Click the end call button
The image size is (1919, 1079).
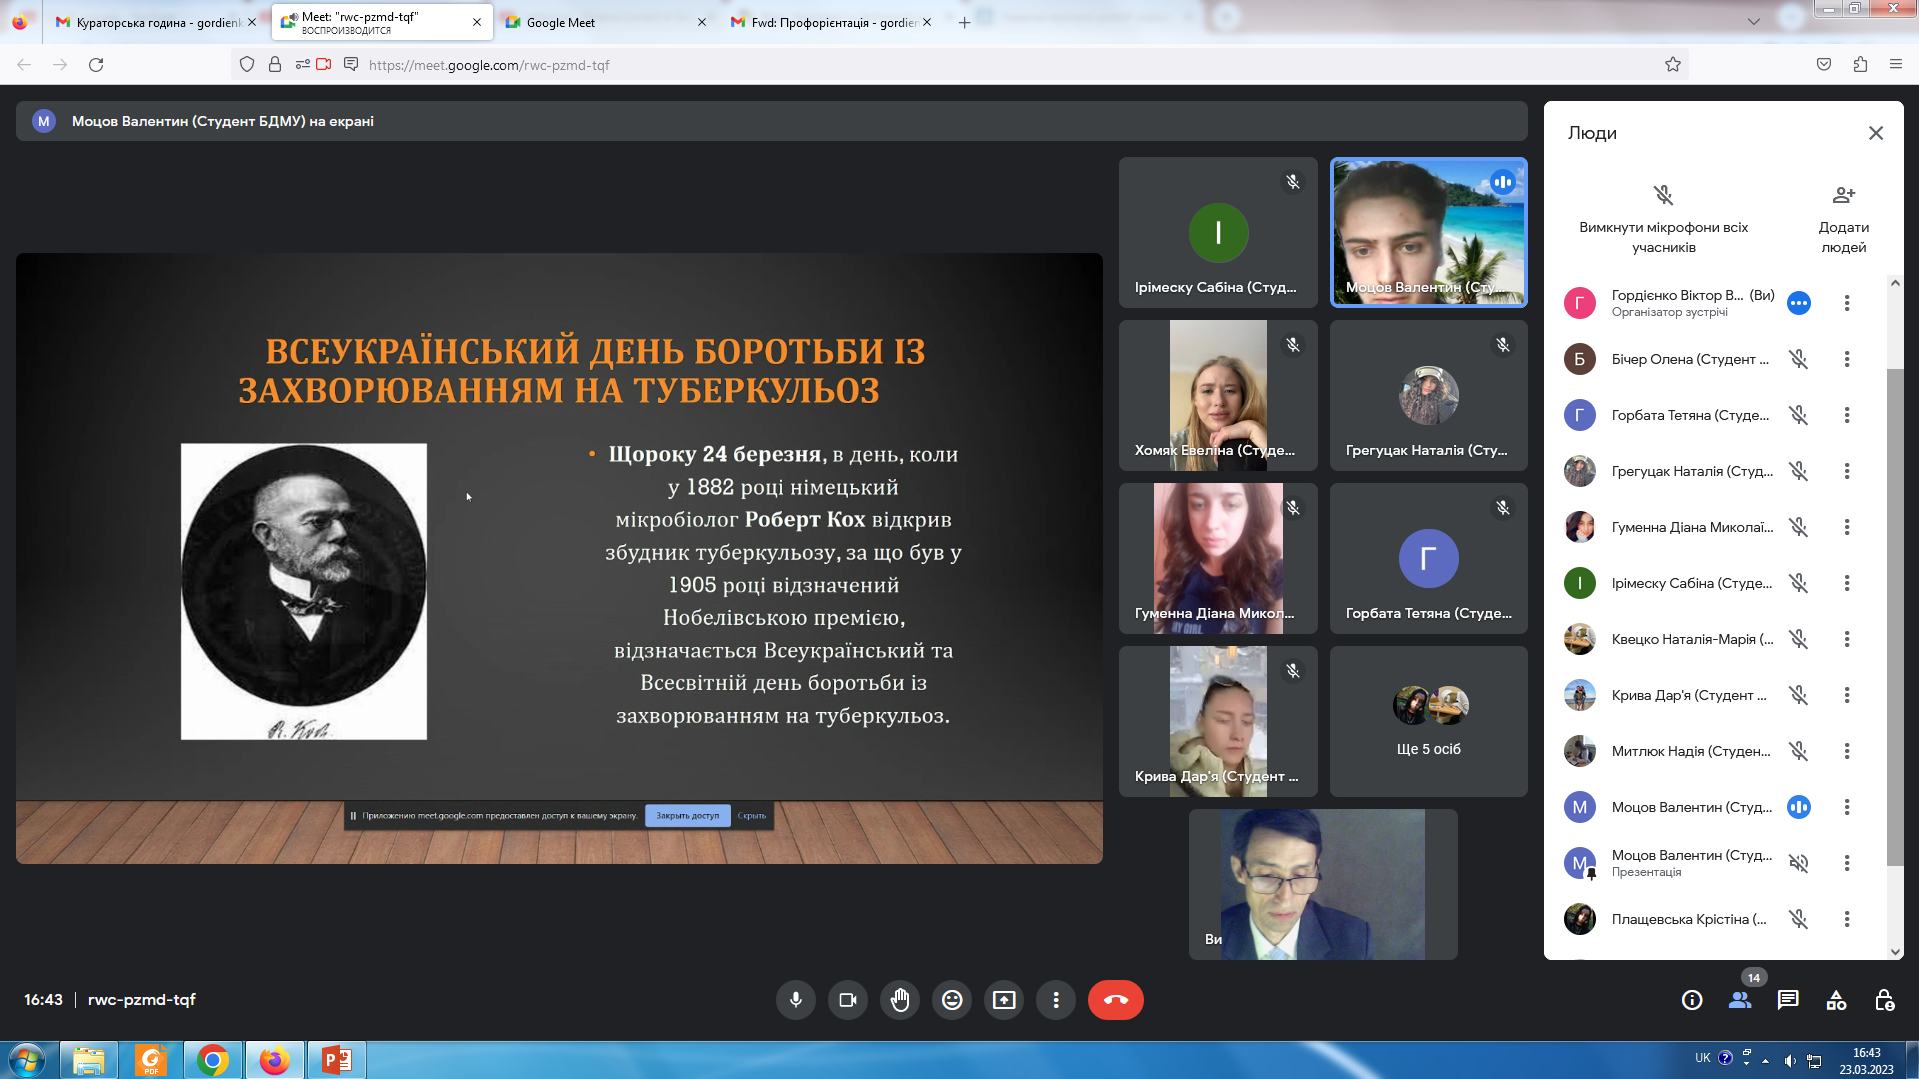point(1115,1000)
